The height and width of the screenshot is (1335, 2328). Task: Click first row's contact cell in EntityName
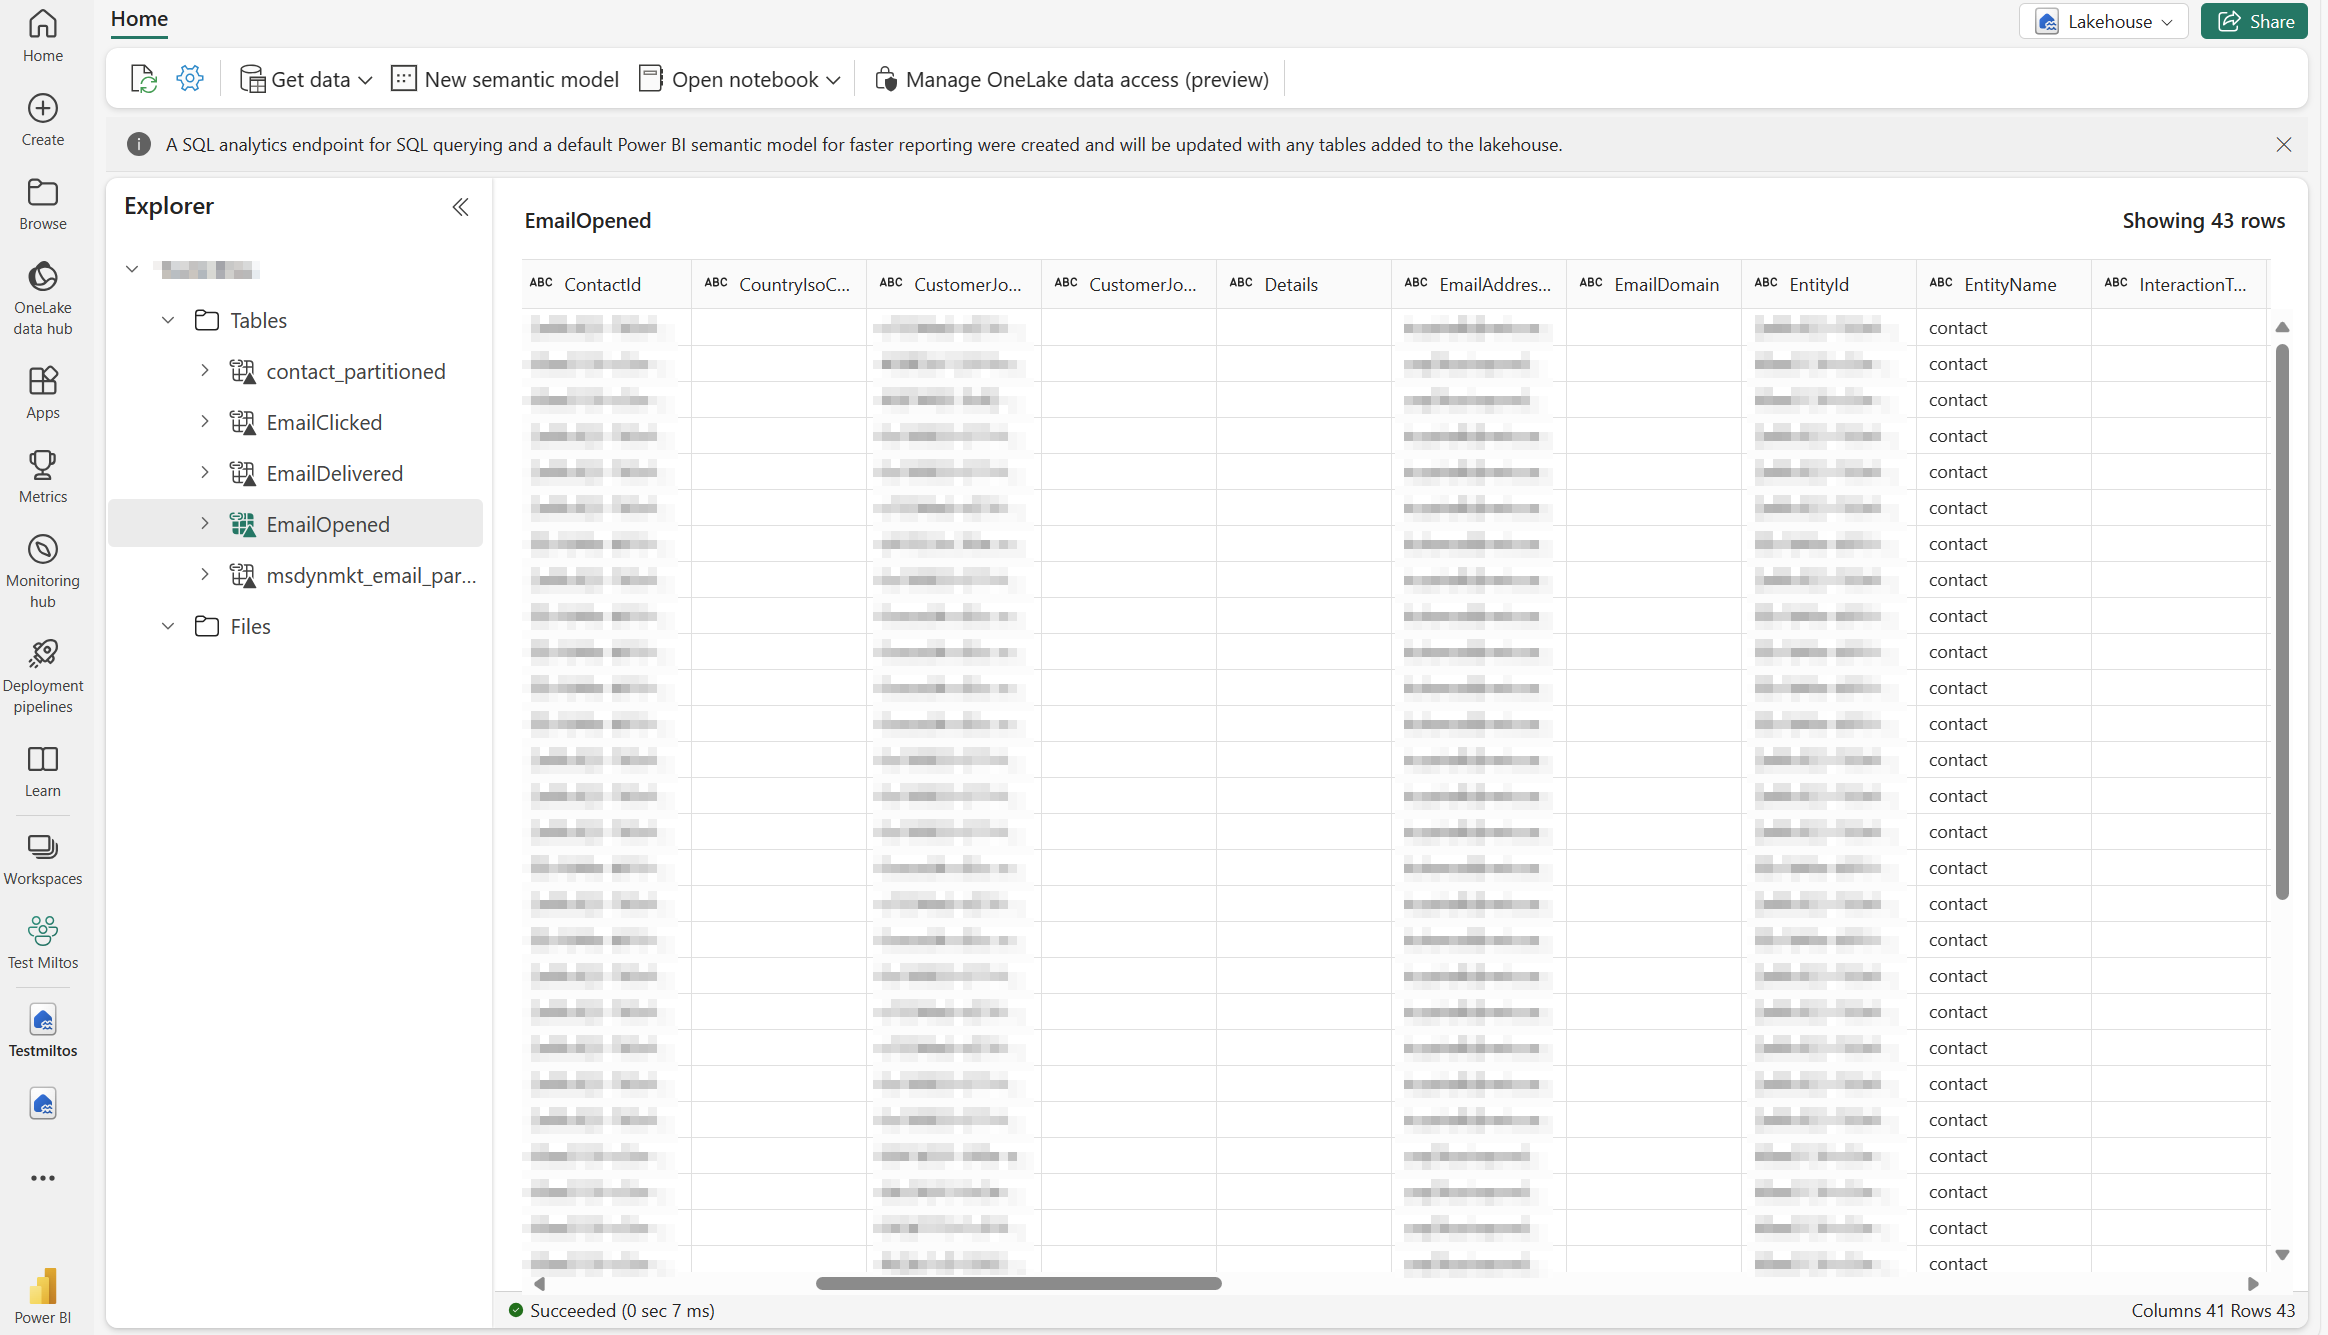(2004, 328)
